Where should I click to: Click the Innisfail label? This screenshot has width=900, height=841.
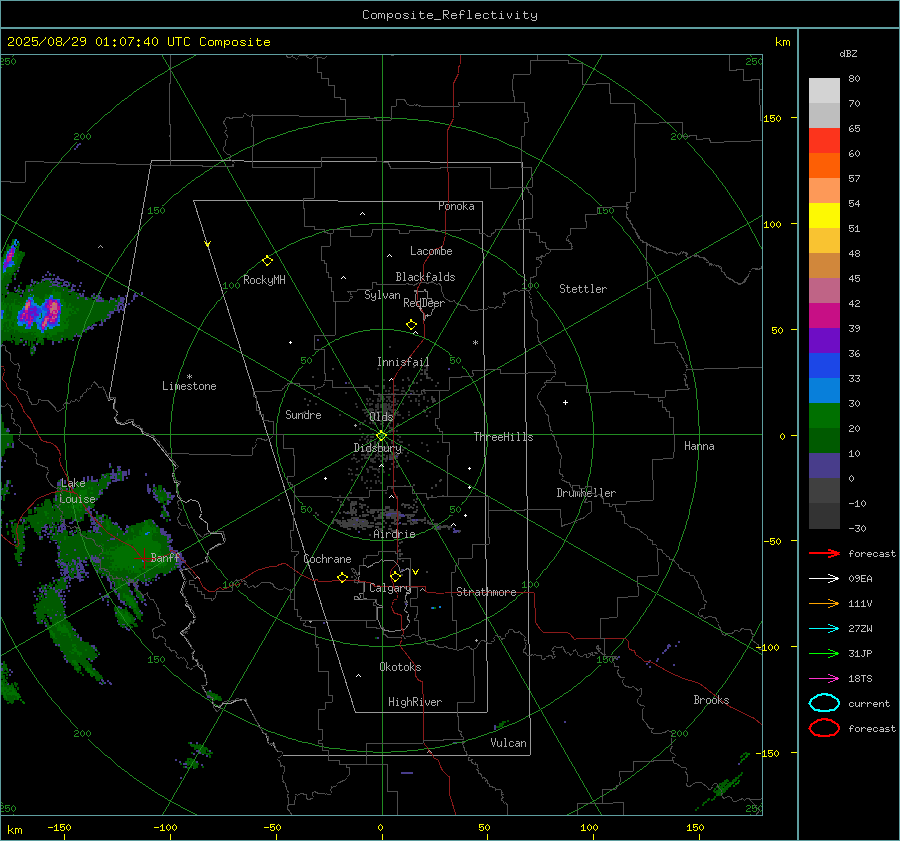pyautogui.click(x=403, y=362)
